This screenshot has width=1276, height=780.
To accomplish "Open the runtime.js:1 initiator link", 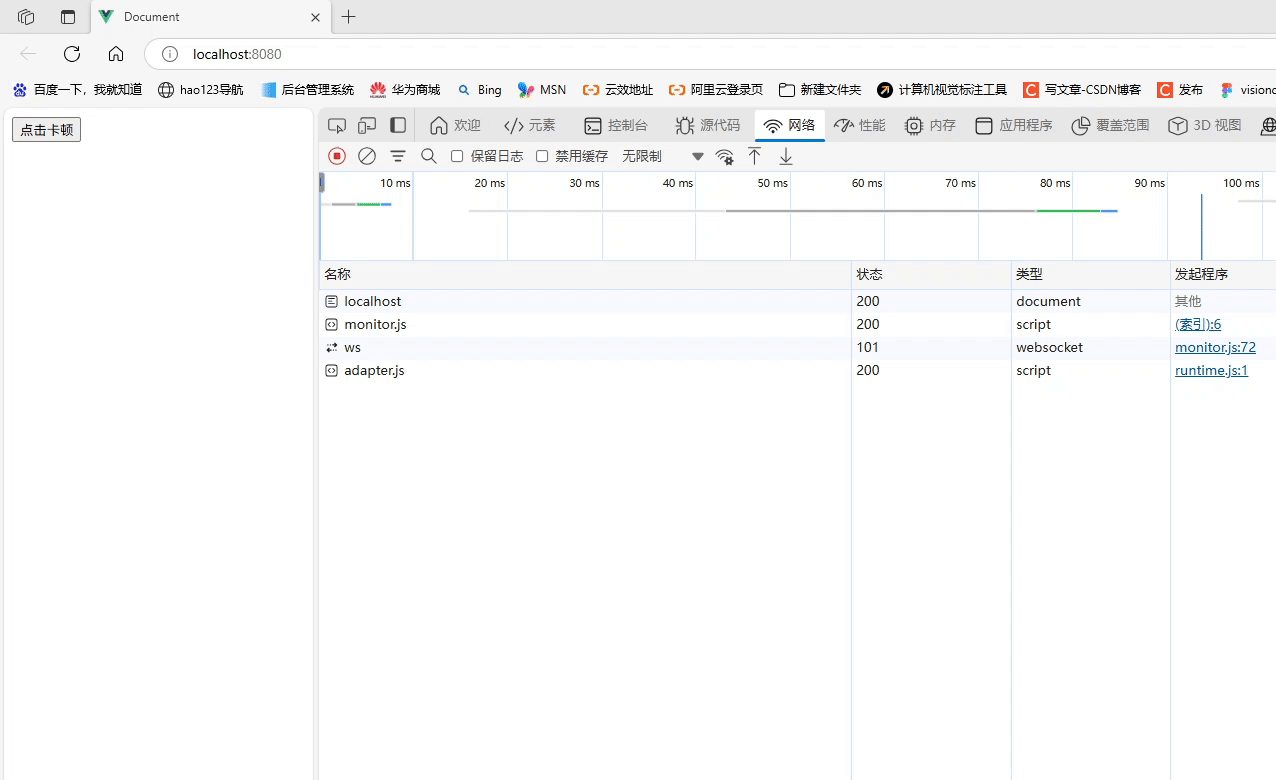I will (x=1211, y=370).
